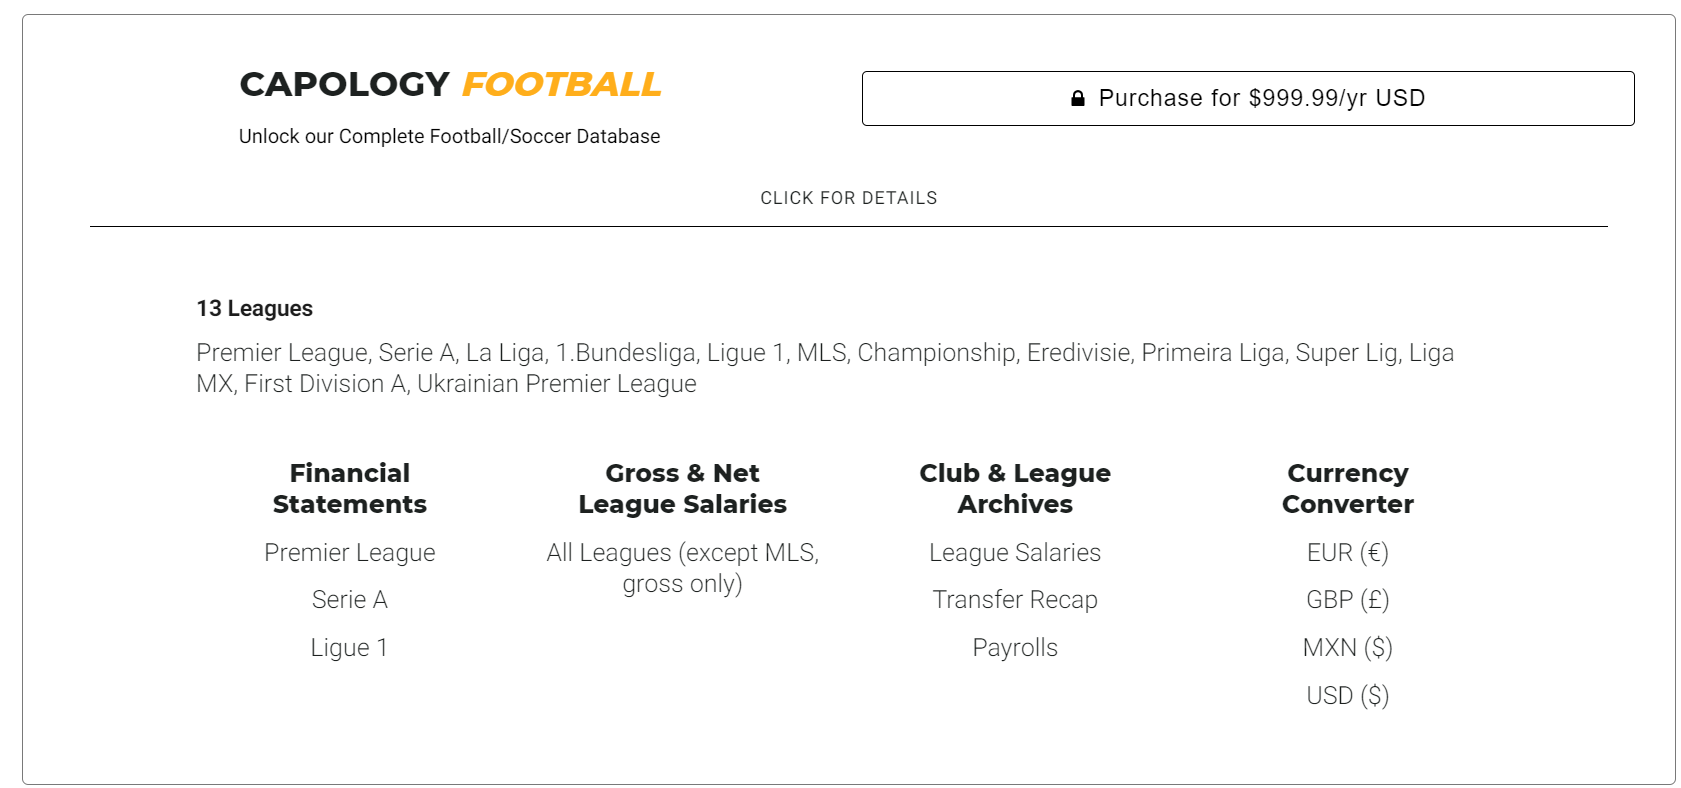Go to Transfer Recap archives
The width and height of the screenshot is (1681, 788).
pos(1014,600)
